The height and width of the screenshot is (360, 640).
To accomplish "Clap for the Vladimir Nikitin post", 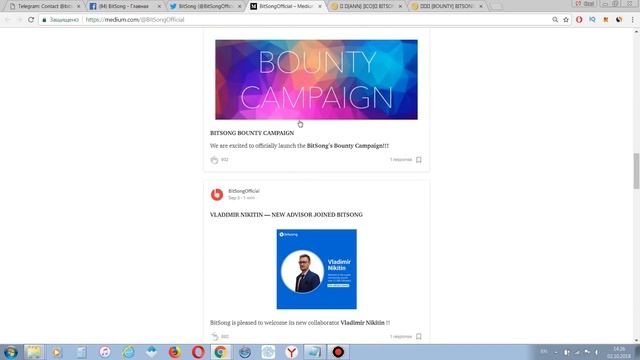I will pos(214,336).
